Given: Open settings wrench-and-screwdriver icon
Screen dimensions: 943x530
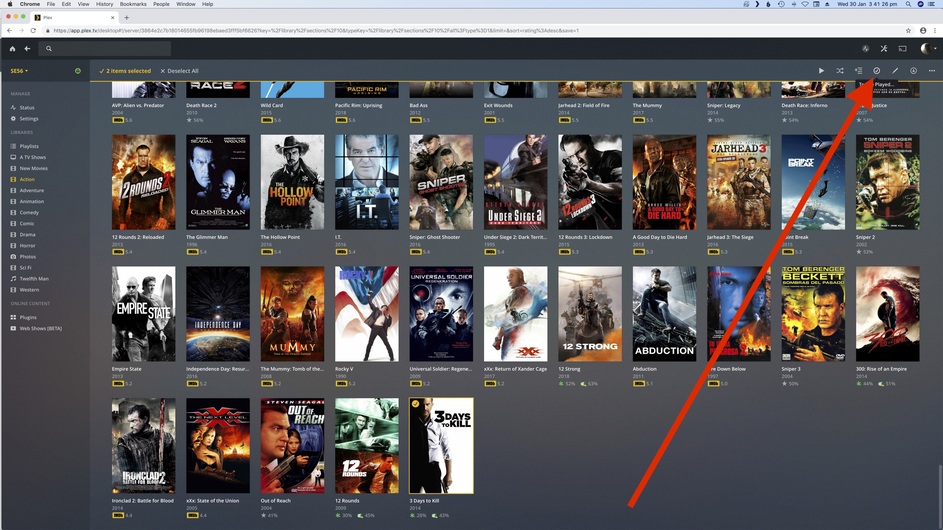Looking at the screenshot, I should (883, 49).
